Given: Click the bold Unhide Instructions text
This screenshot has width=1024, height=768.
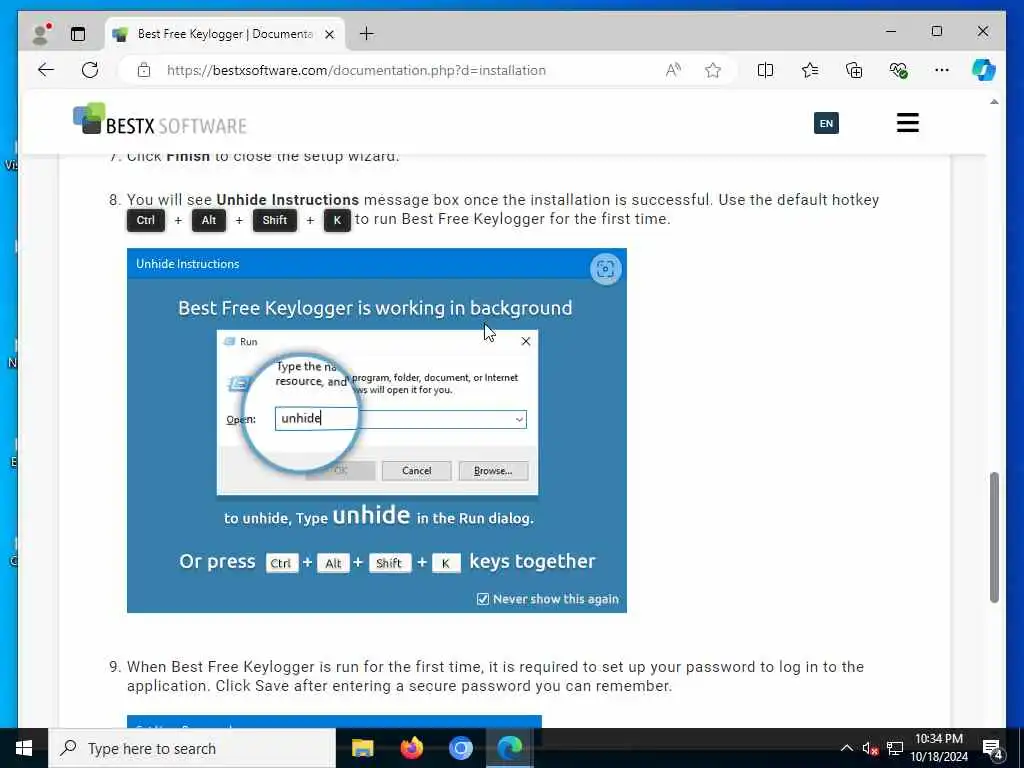Looking at the screenshot, I should (x=287, y=200).
